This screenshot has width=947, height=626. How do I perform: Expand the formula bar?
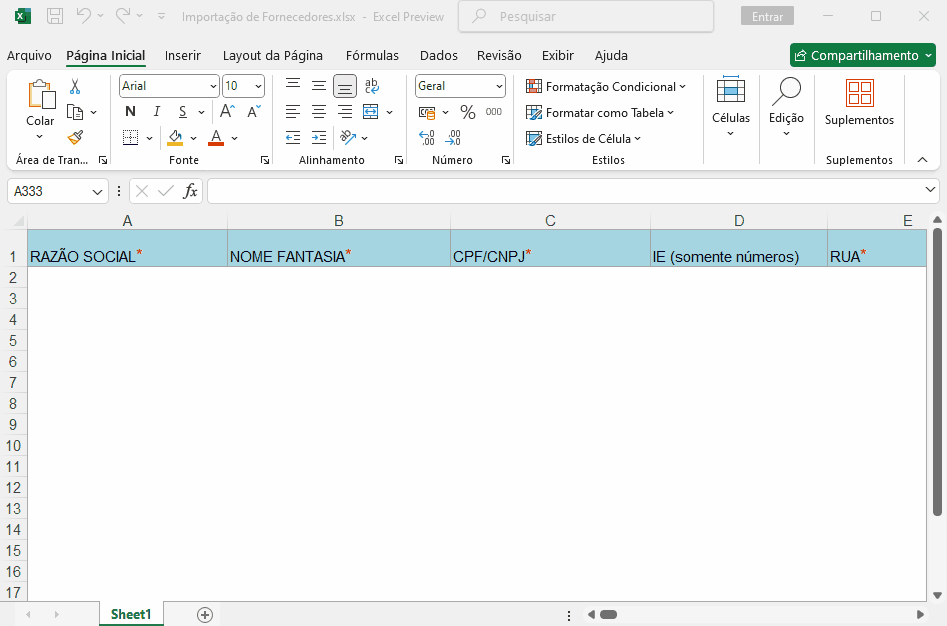click(x=929, y=190)
